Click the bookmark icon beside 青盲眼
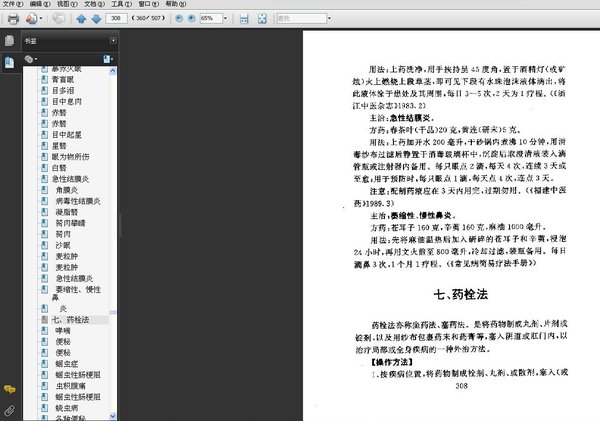600x421 pixels. tap(44, 80)
